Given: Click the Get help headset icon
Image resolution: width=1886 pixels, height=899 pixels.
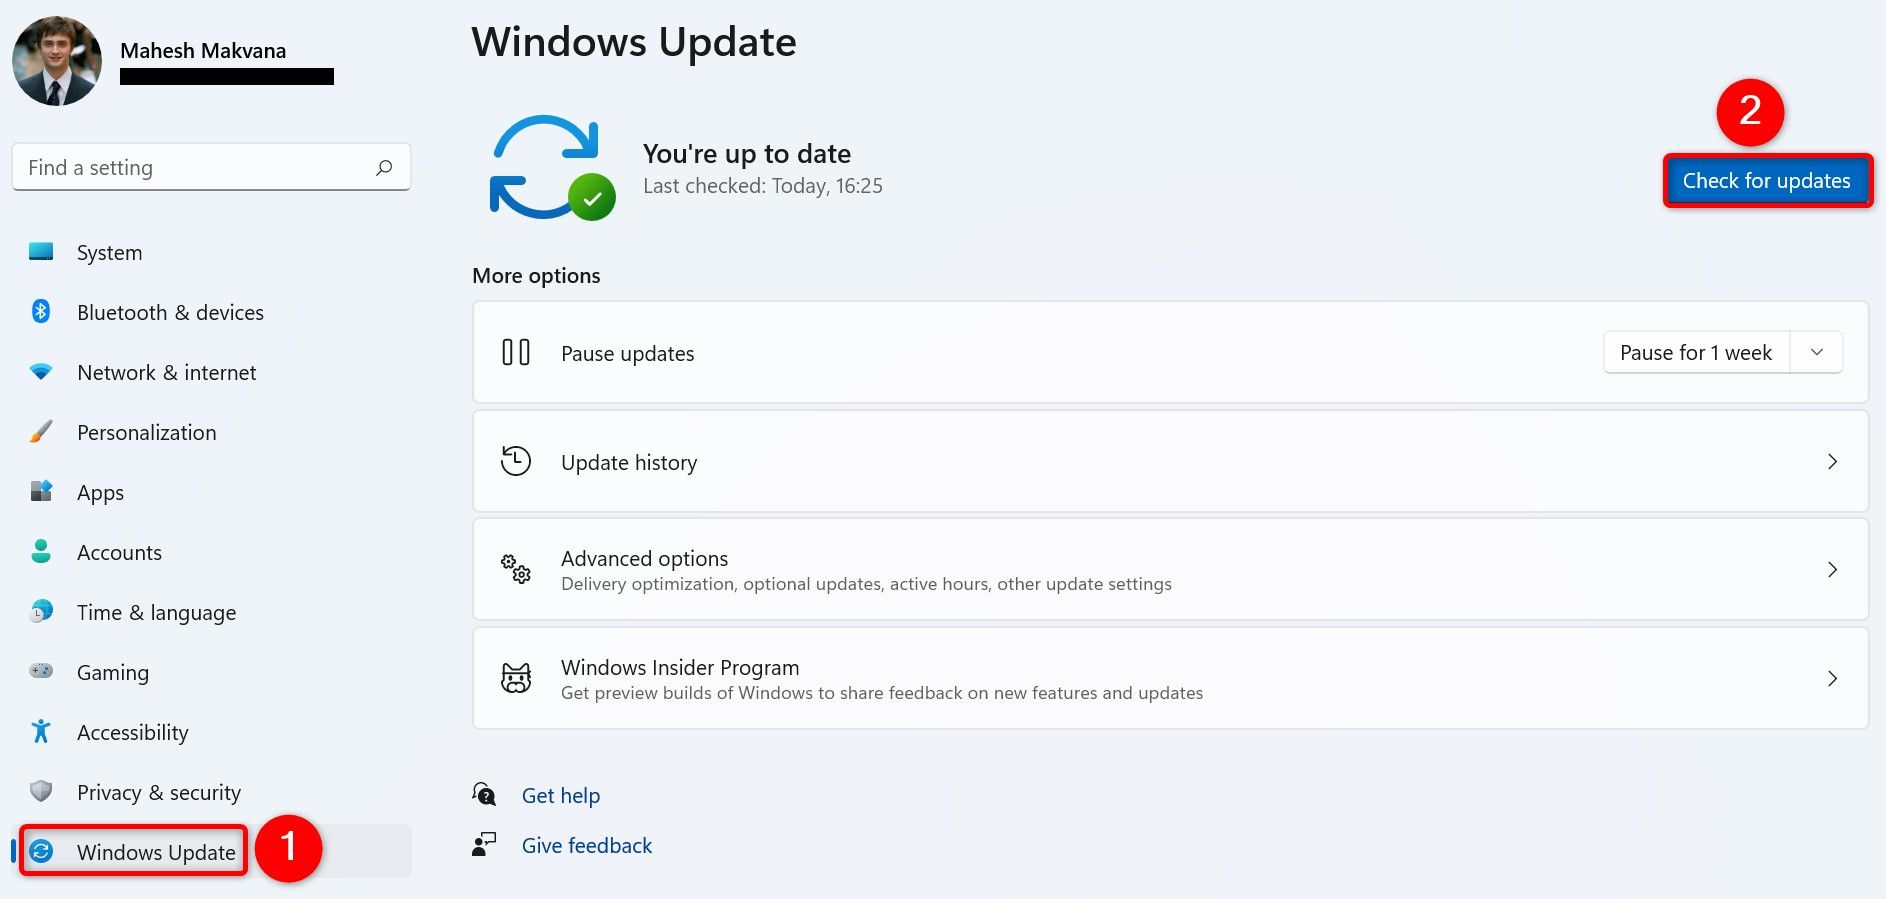Looking at the screenshot, I should pos(484,795).
